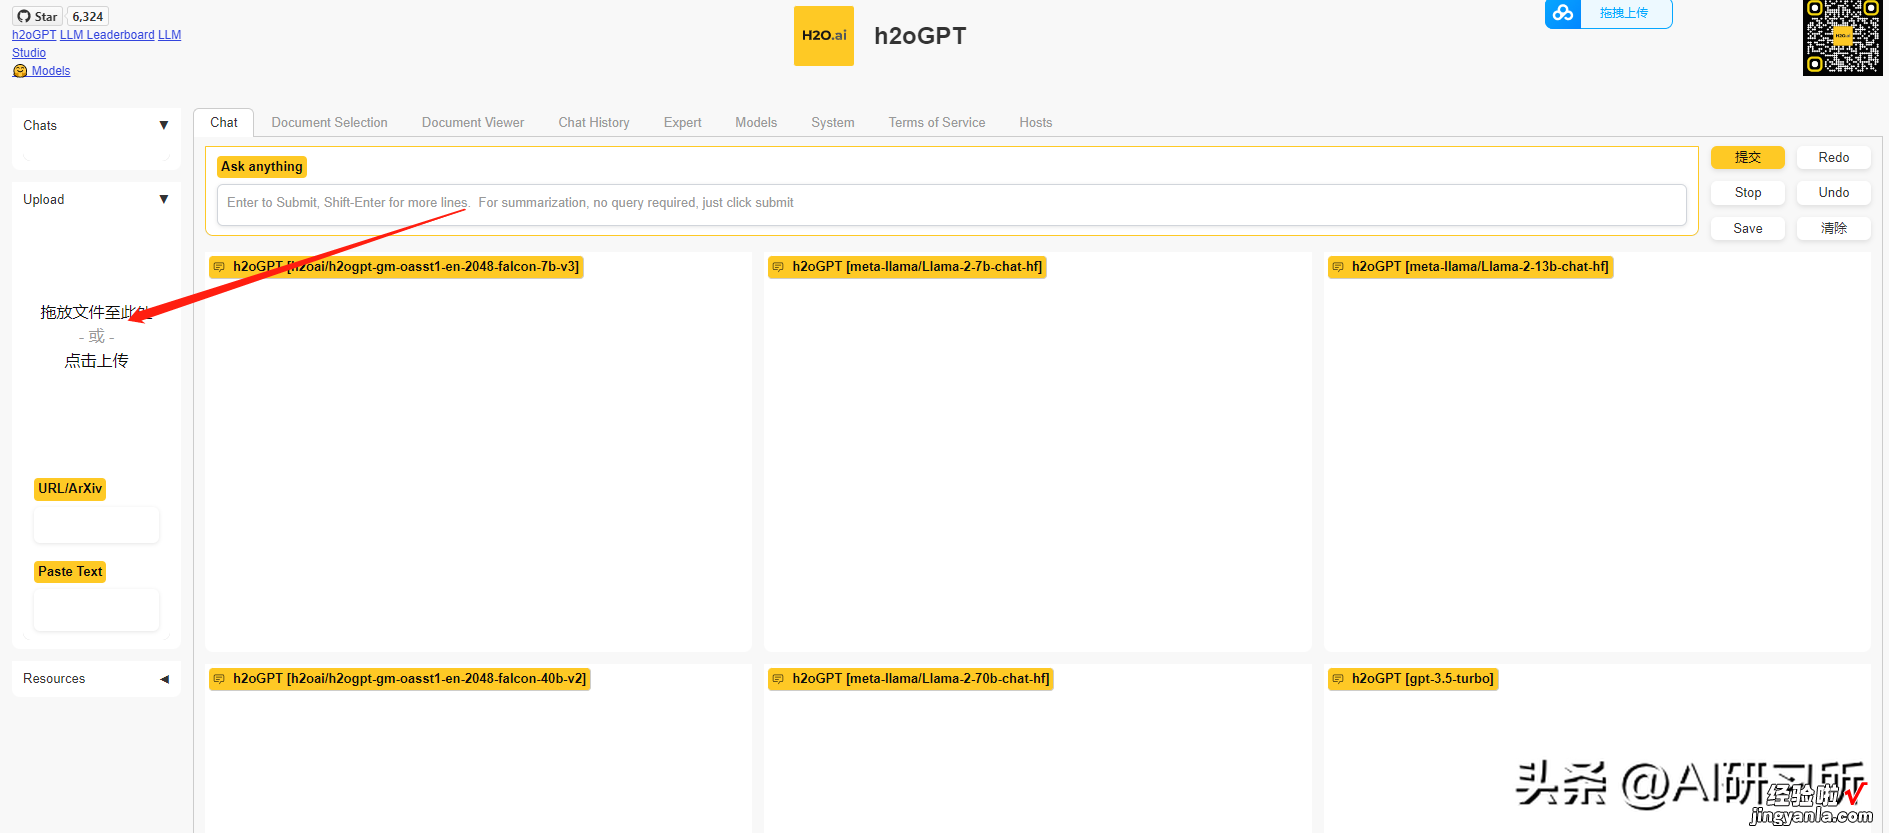Screen dimensions: 1889x833
Task: Open the LLM Leaderboard link
Action: 107,35
